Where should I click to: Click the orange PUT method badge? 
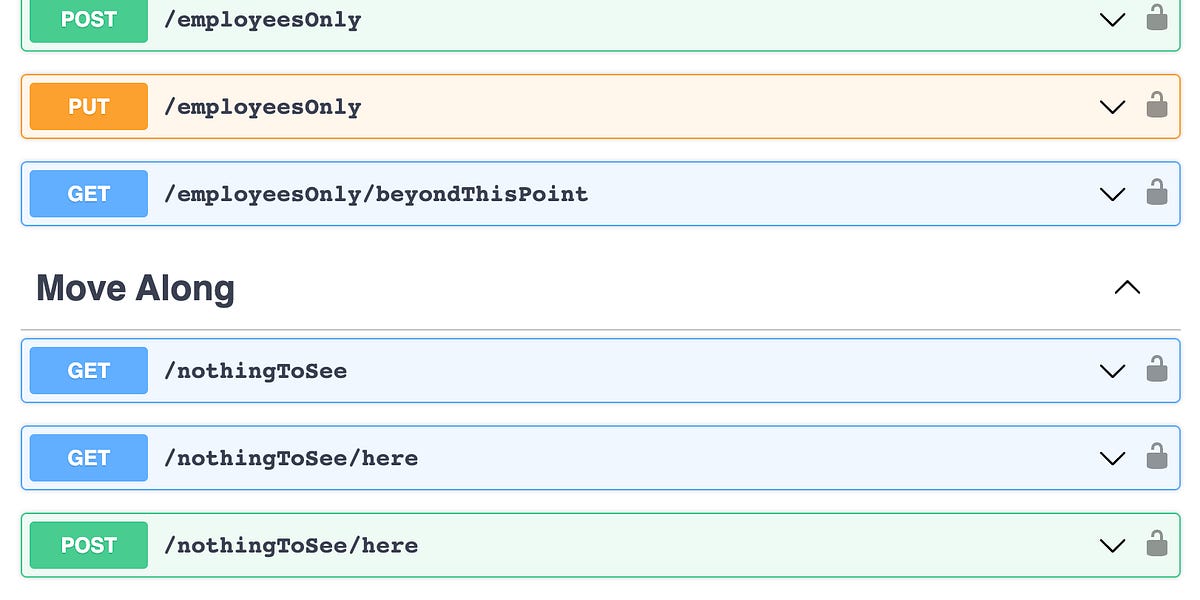pos(88,106)
